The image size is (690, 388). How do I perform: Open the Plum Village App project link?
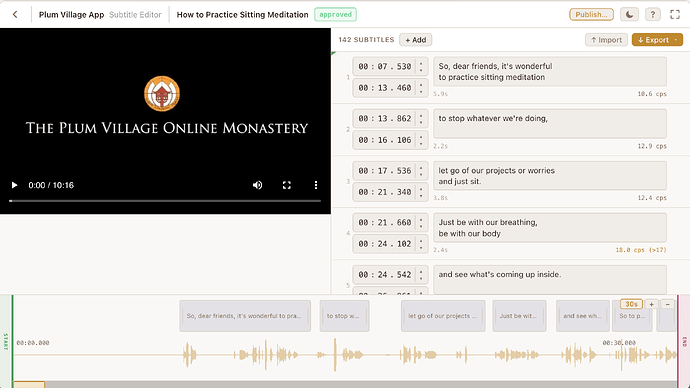click(71, 15)
